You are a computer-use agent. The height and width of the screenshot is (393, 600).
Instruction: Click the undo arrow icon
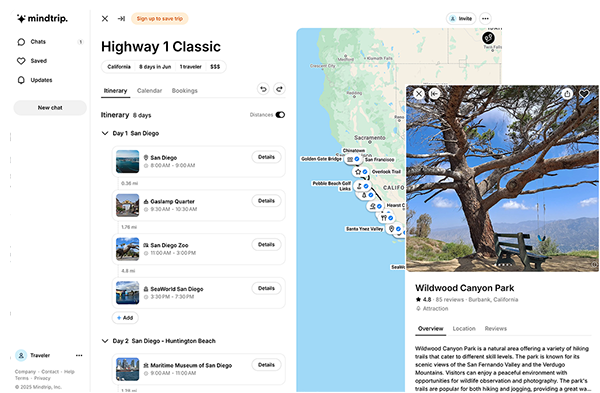click(263, 89)
